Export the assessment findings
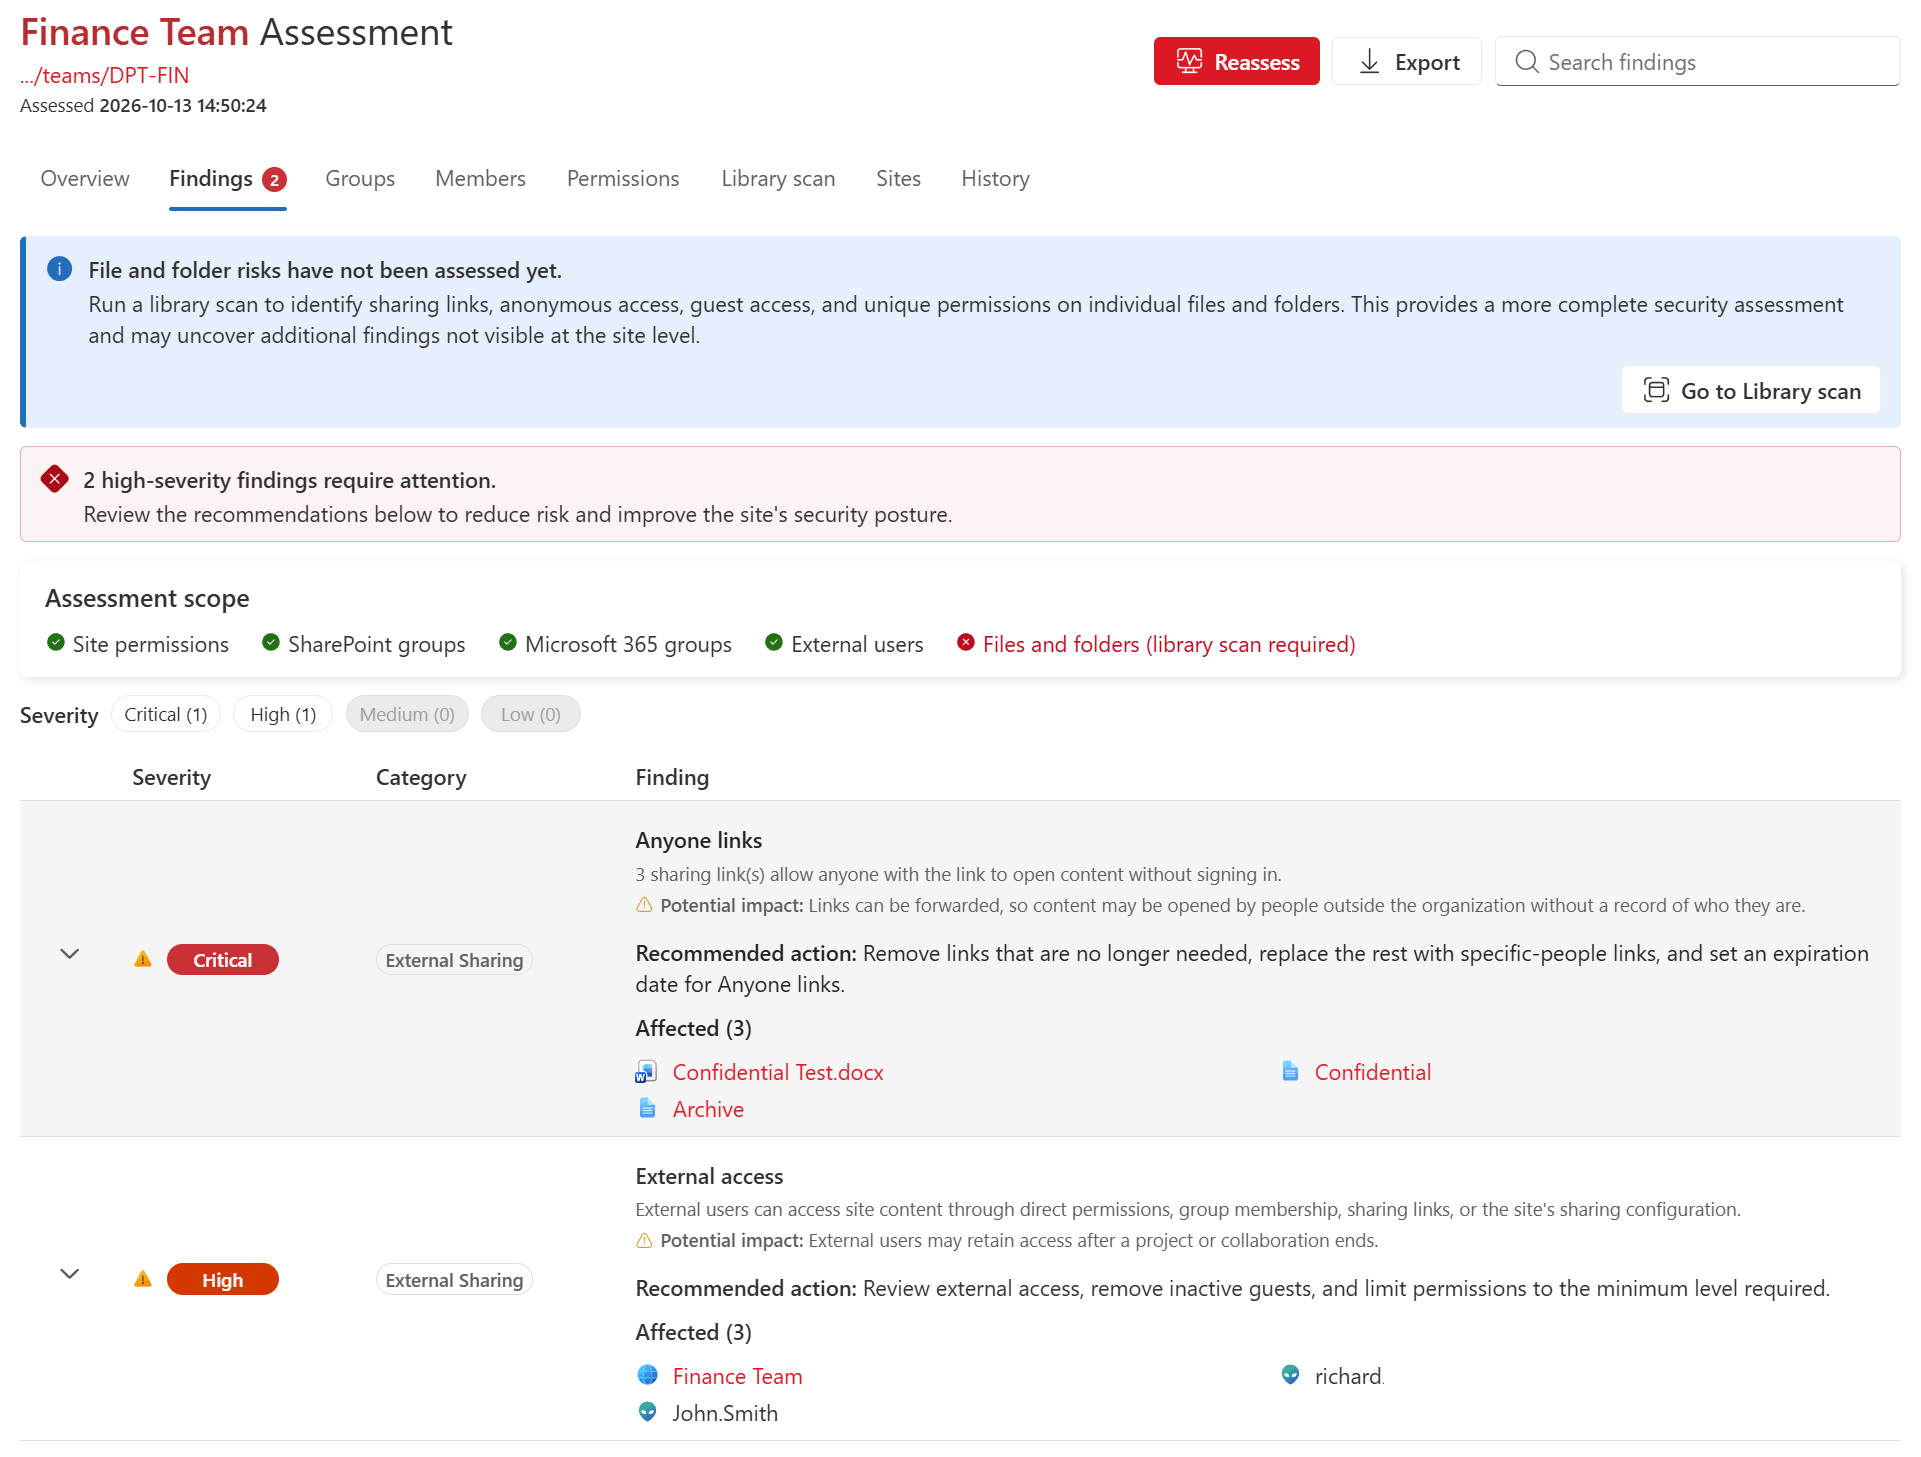This screenshot has width=1921, height=1457. point(1406,61)
